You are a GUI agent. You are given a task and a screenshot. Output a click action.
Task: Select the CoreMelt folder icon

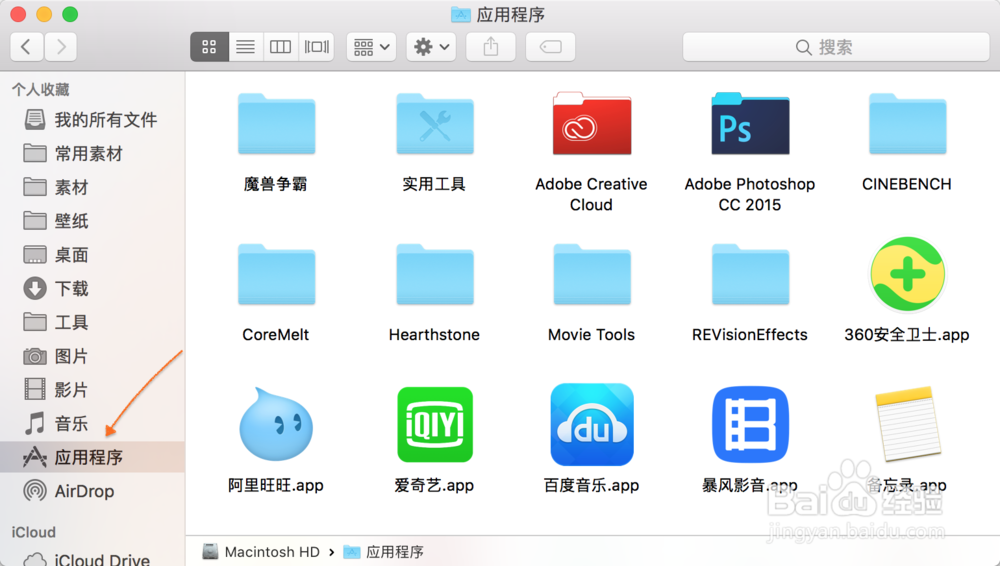pyautogui.click(x=276, y=274)
